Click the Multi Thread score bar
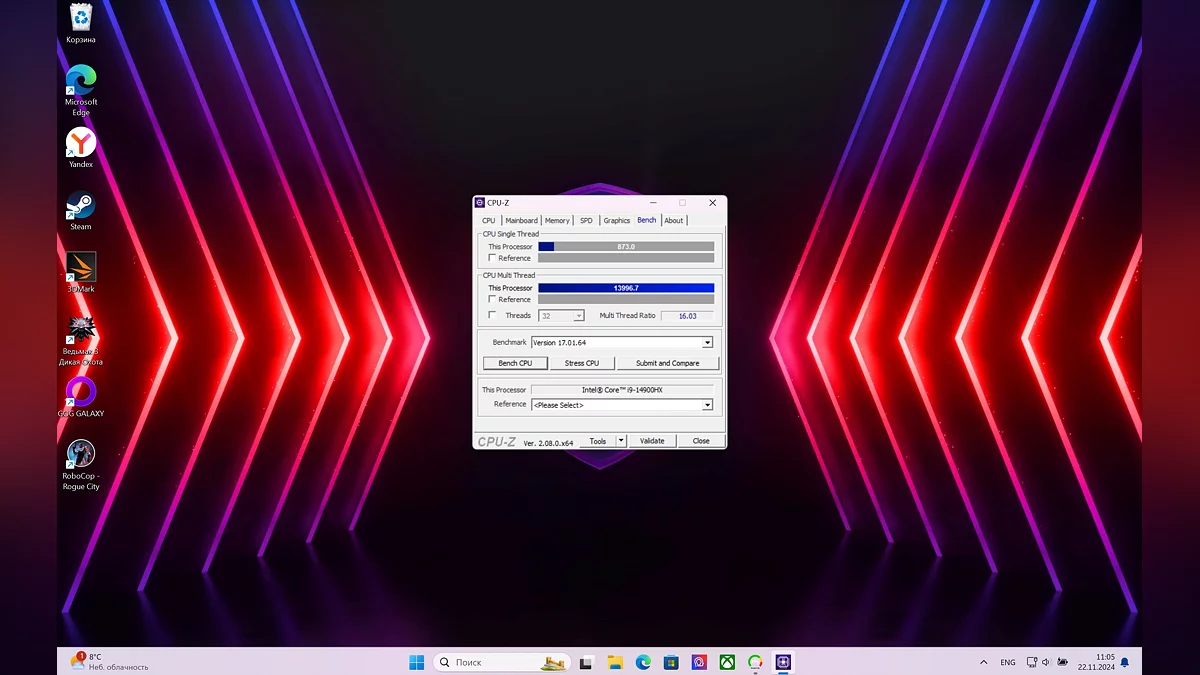 626,288
